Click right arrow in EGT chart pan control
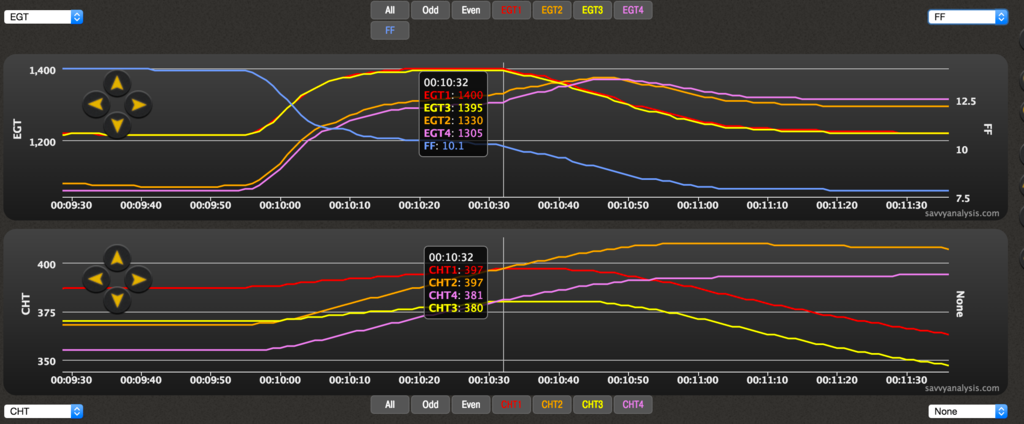This screenshot has width=1024, height=424. coord(138,103)
